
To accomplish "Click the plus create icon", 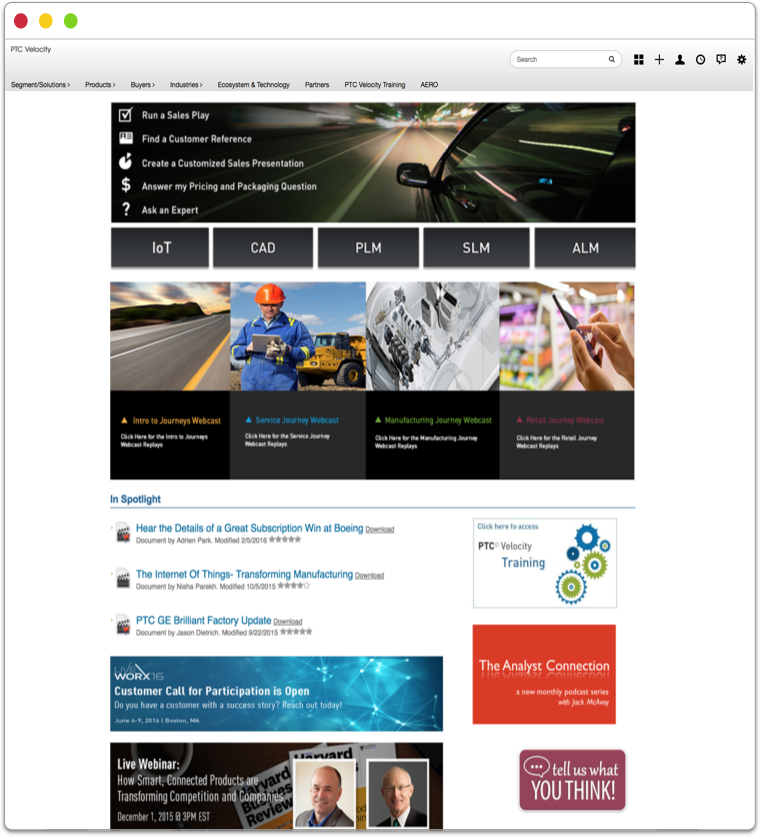I will (659, 59).
